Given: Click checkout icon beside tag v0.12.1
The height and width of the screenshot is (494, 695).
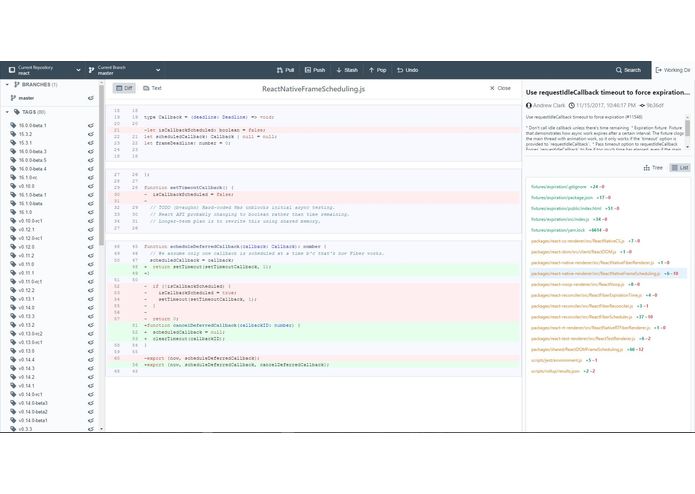Looking at the screenshot, I should point(91,229).
